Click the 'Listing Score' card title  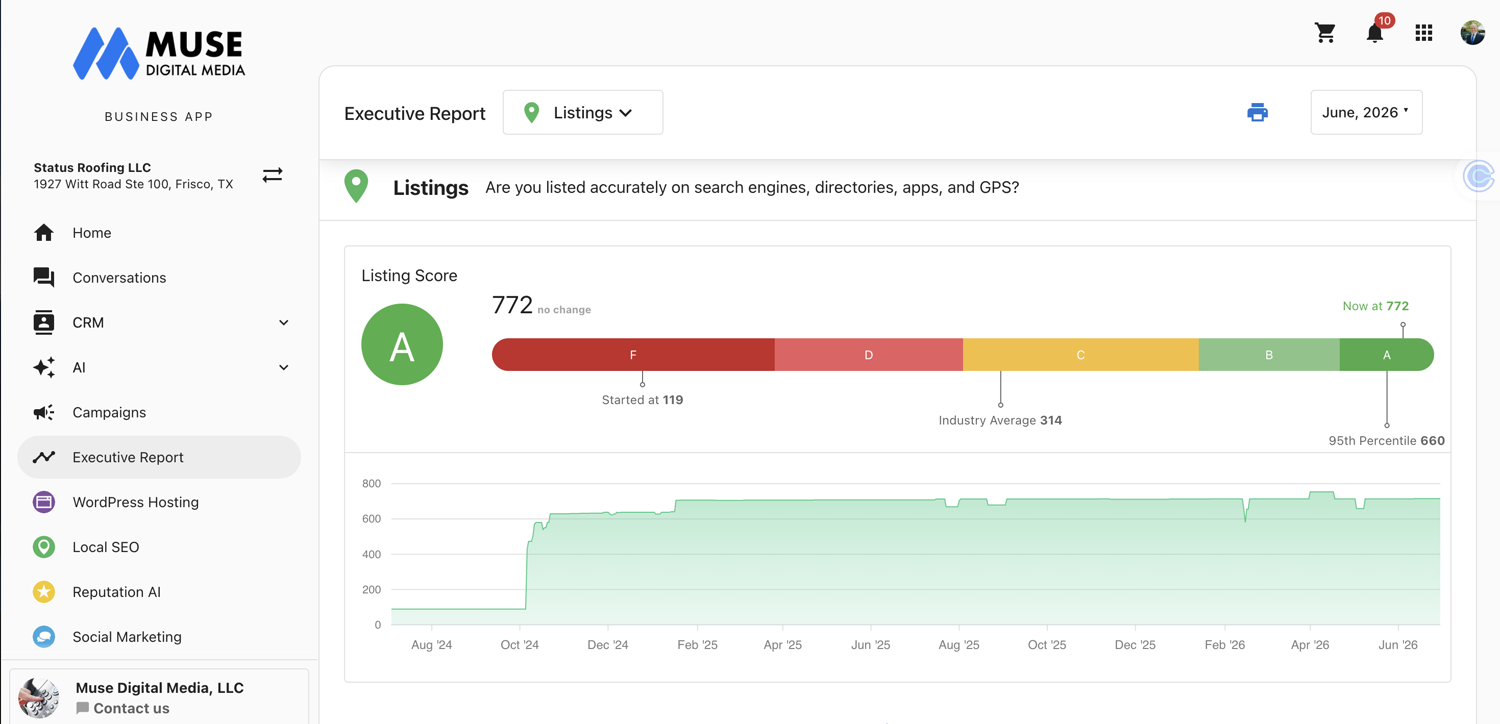(x=409, y=275)
